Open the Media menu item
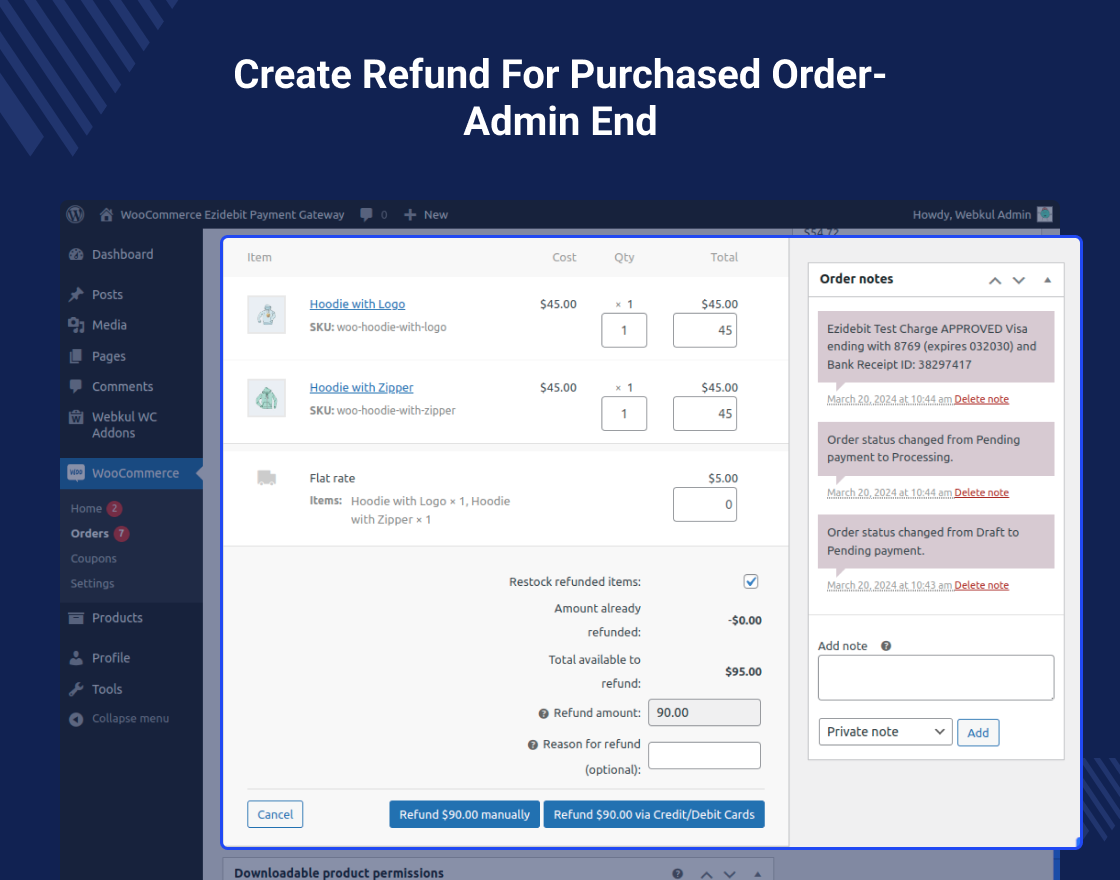 109,325
